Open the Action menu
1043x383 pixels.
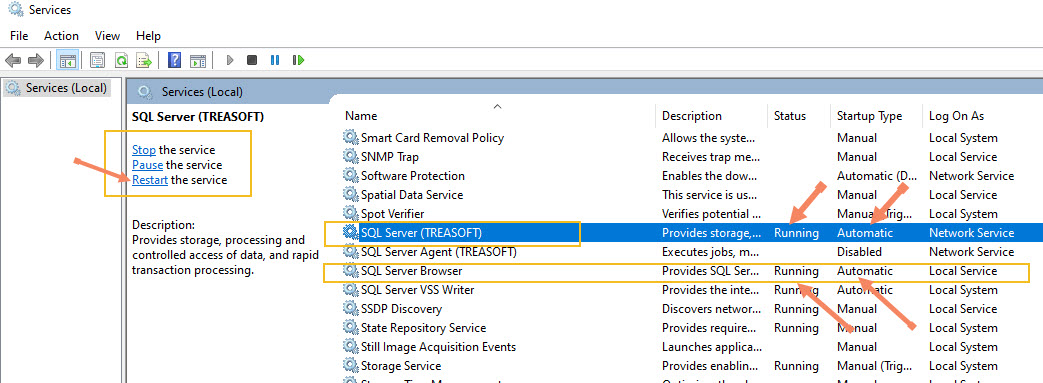tap(61, 36)
